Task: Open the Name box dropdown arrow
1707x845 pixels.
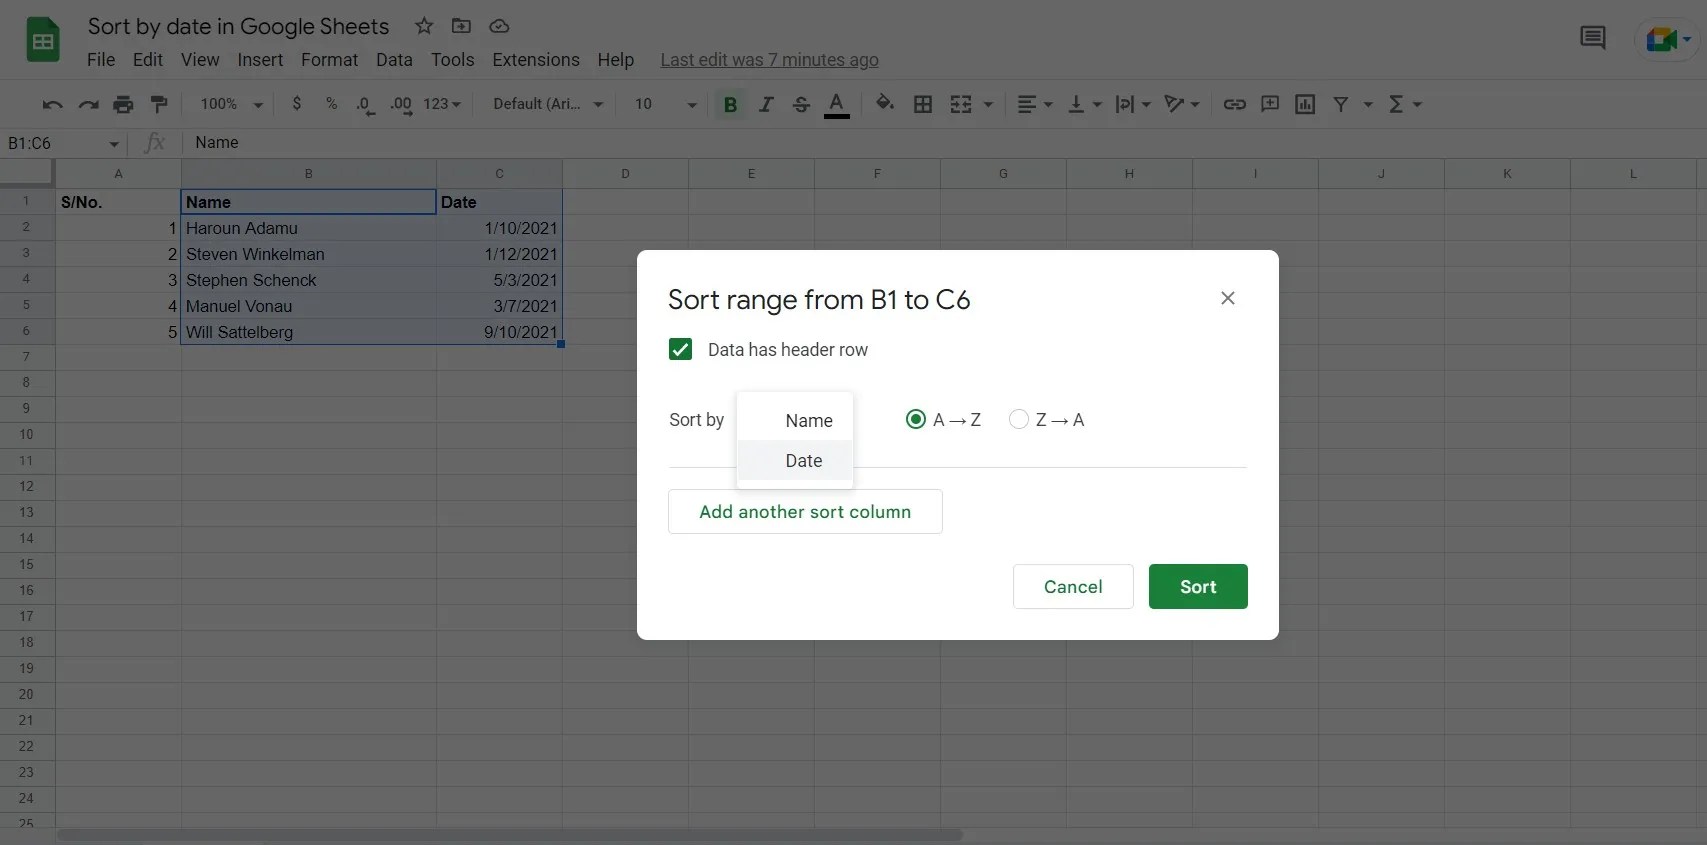Action: (x=114, y=144)
